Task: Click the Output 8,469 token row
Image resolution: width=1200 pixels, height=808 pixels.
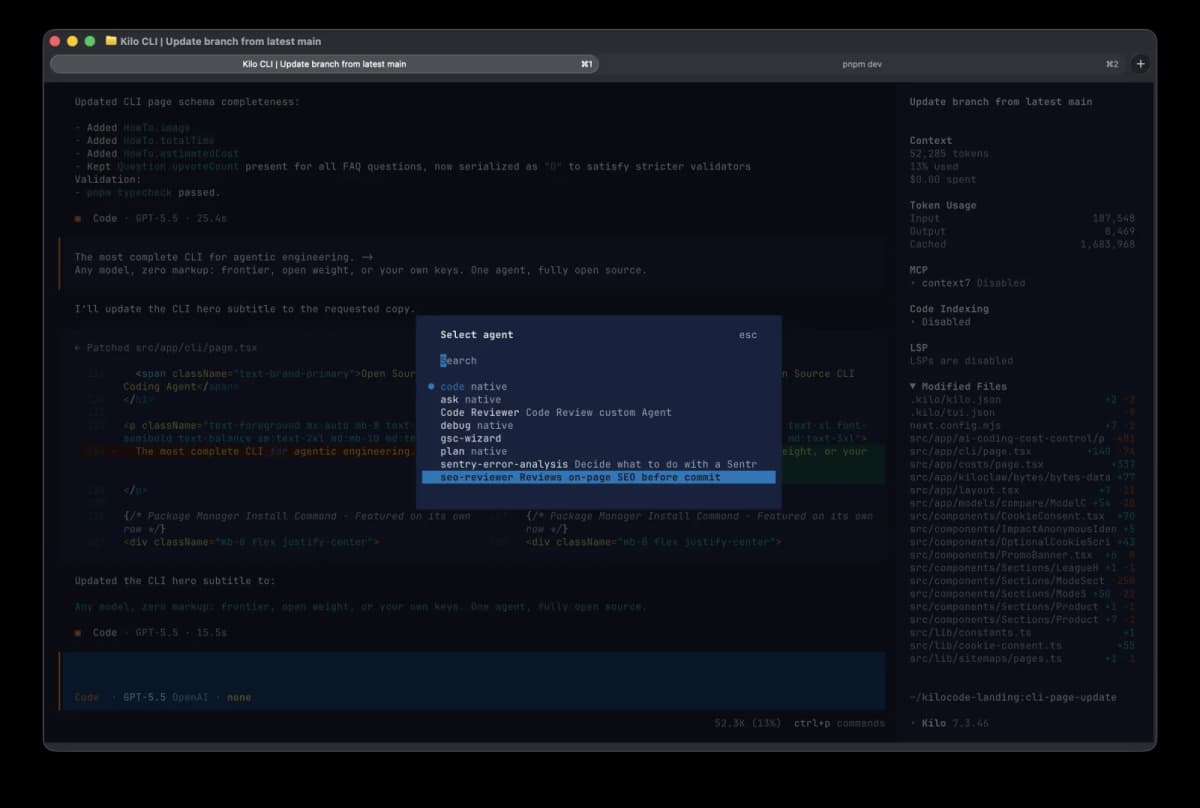Action: pos(1022,231)
